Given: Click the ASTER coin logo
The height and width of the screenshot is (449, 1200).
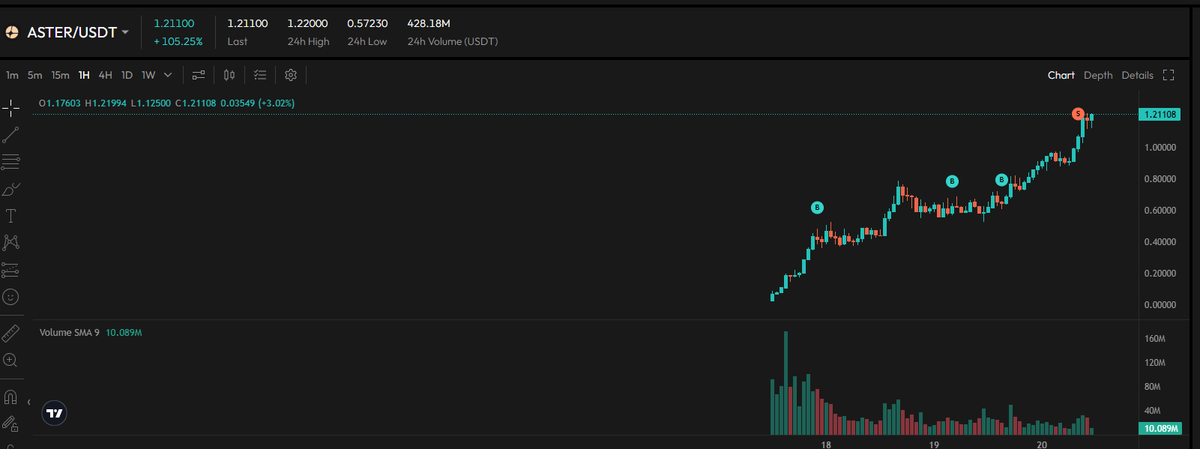Looking at the screenshot, I should click(12, 32).
